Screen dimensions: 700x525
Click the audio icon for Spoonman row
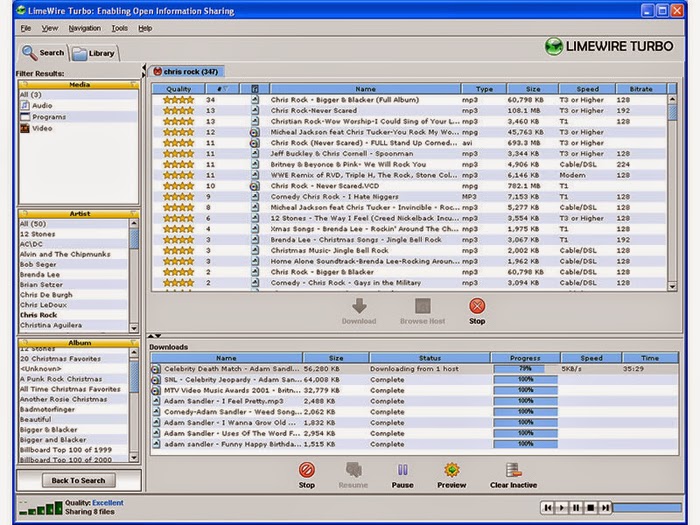click(254, 154)
